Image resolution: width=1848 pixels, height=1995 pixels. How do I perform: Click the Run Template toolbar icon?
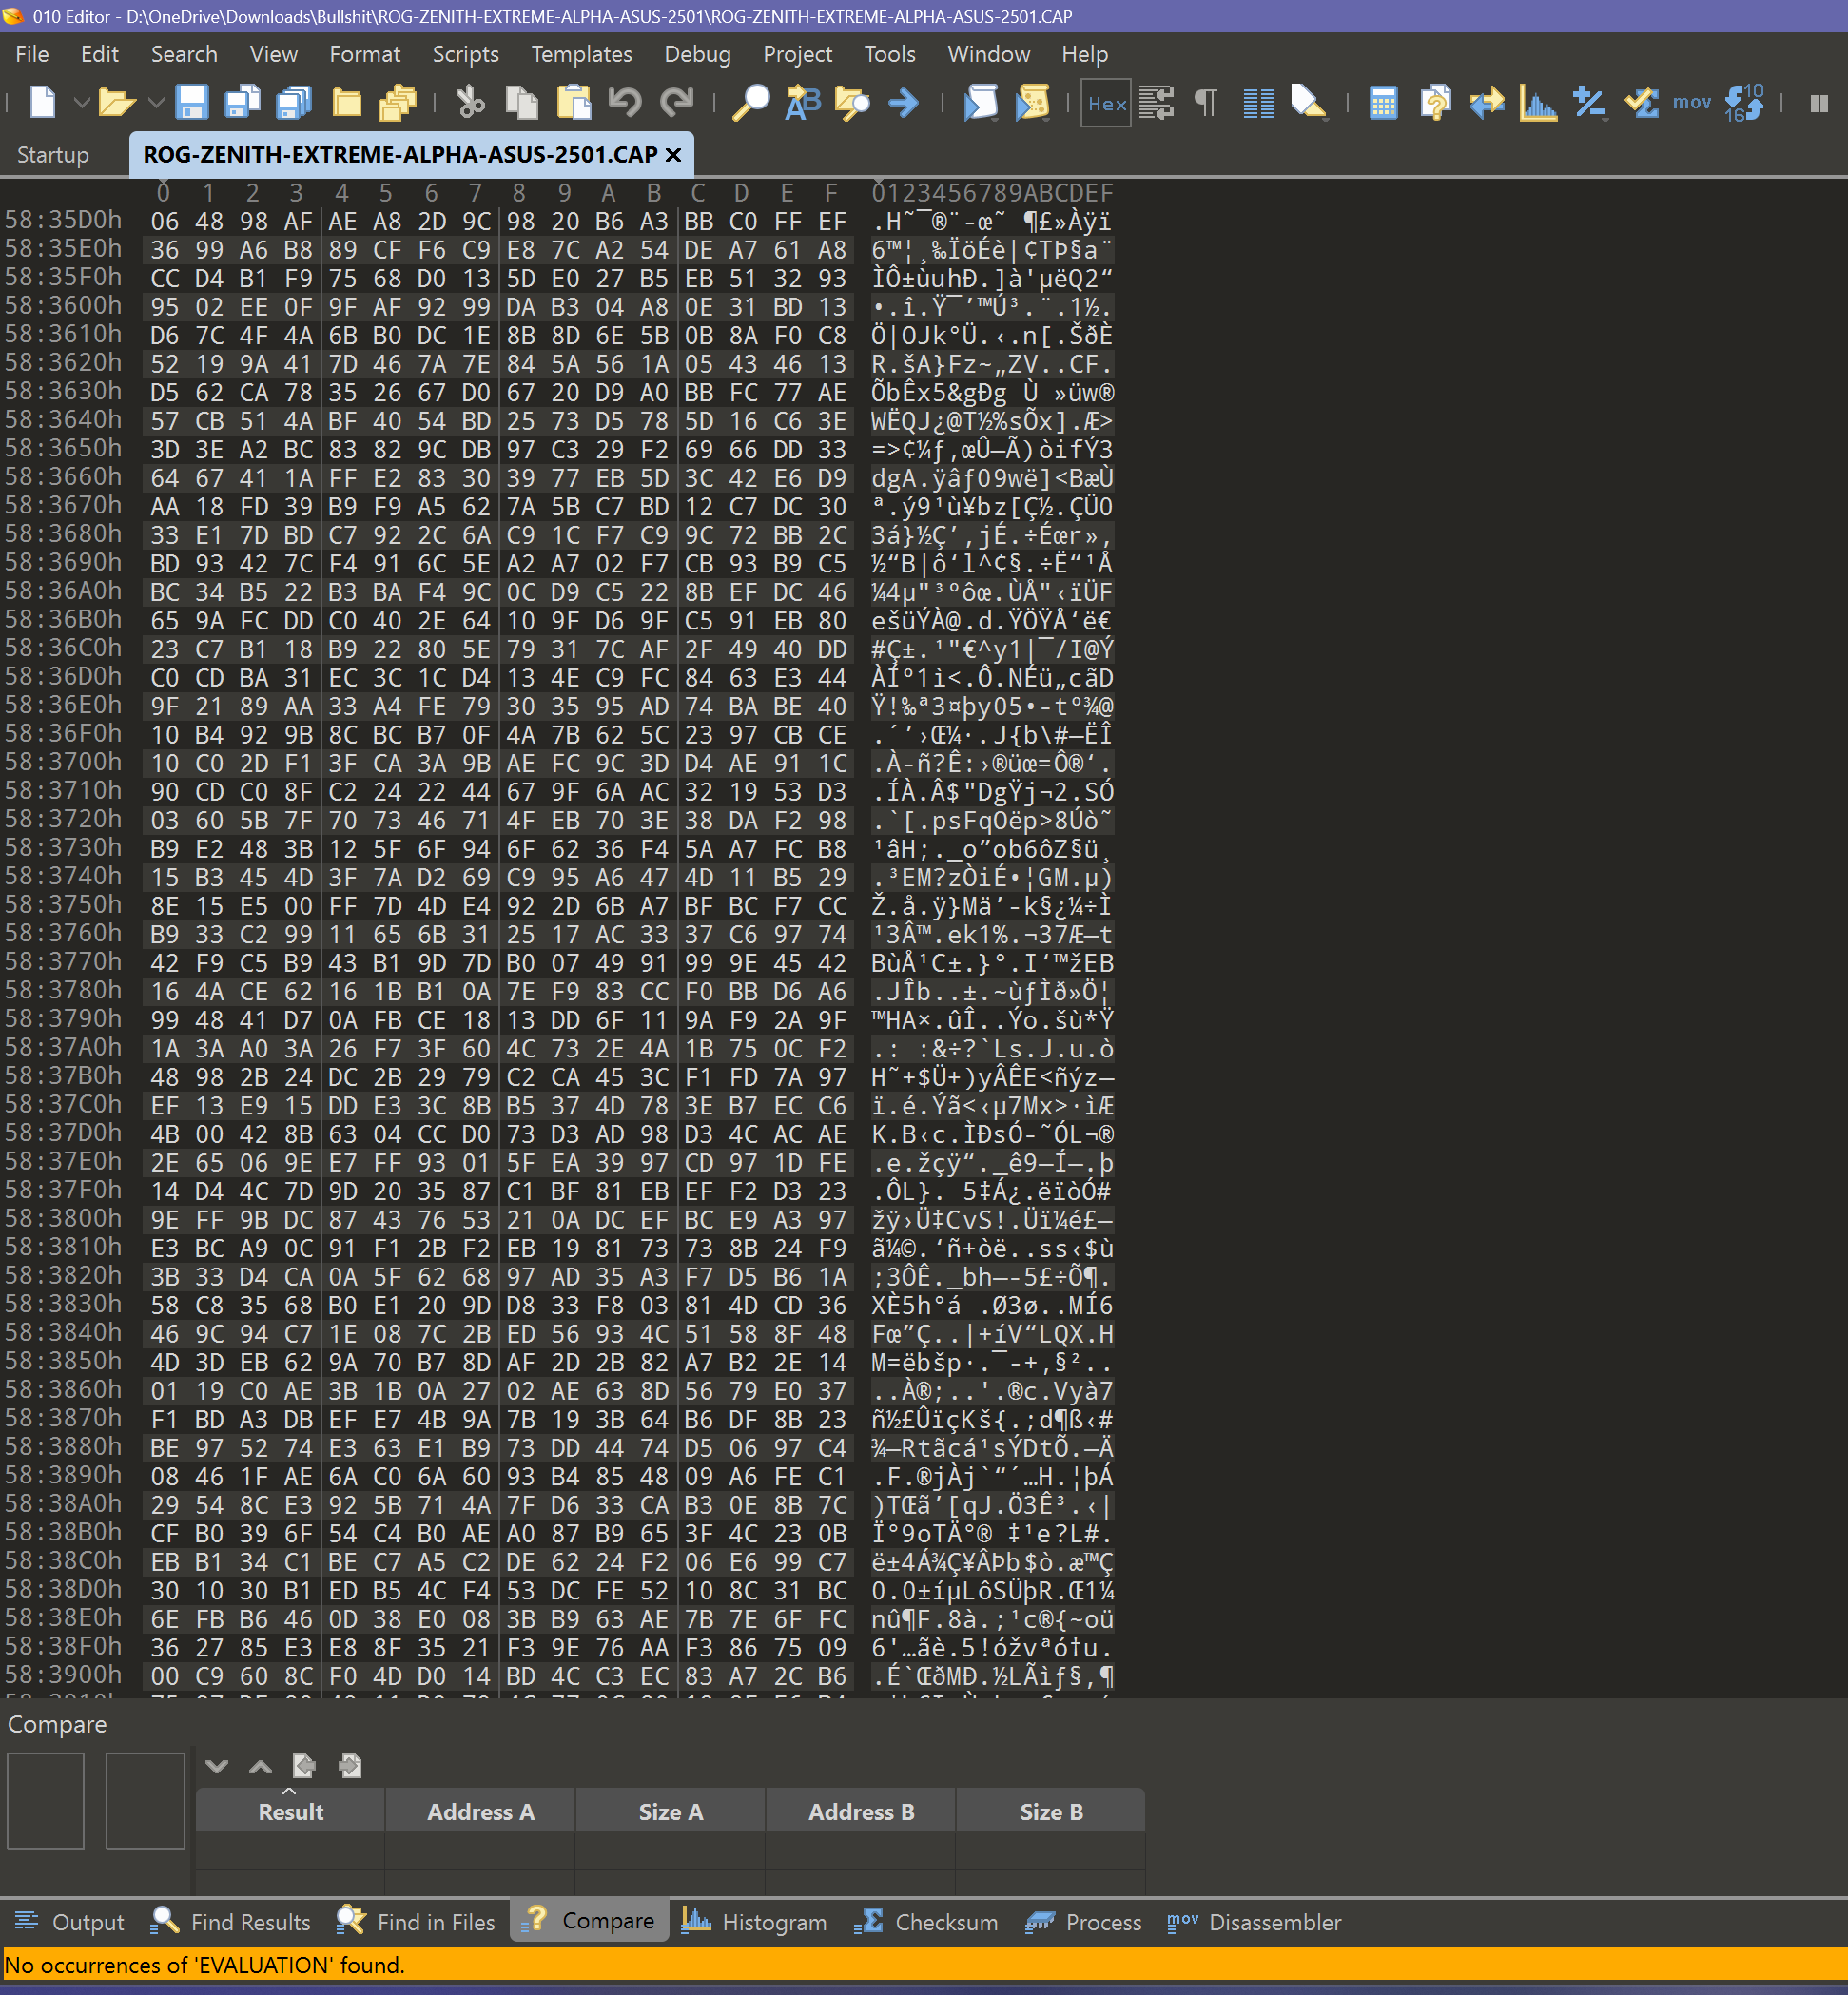pyautogui.click(x=1032, y=102)
